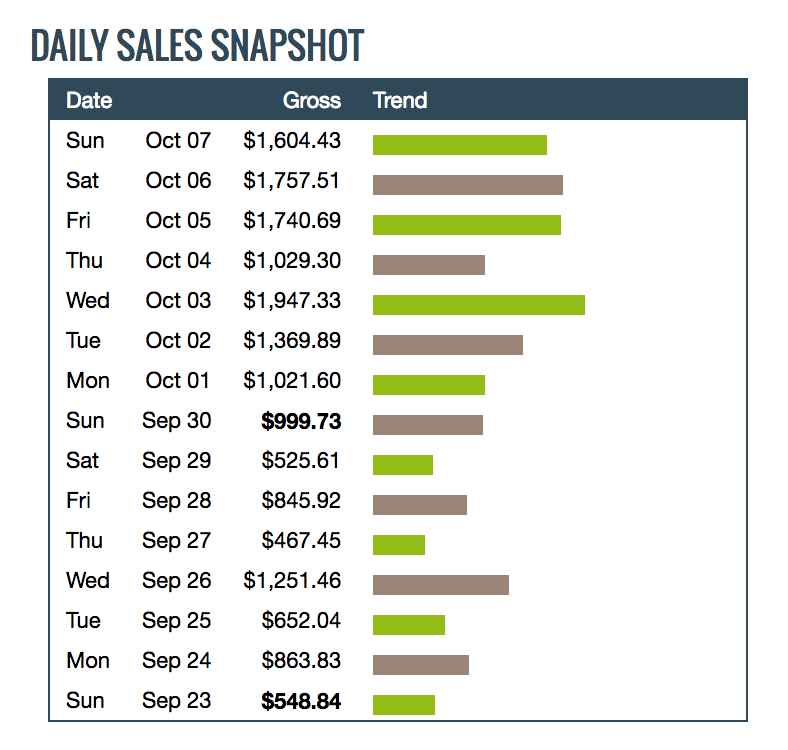
Task: Click the trend bar for Thu Sep 27
Action: coord(398,544)
